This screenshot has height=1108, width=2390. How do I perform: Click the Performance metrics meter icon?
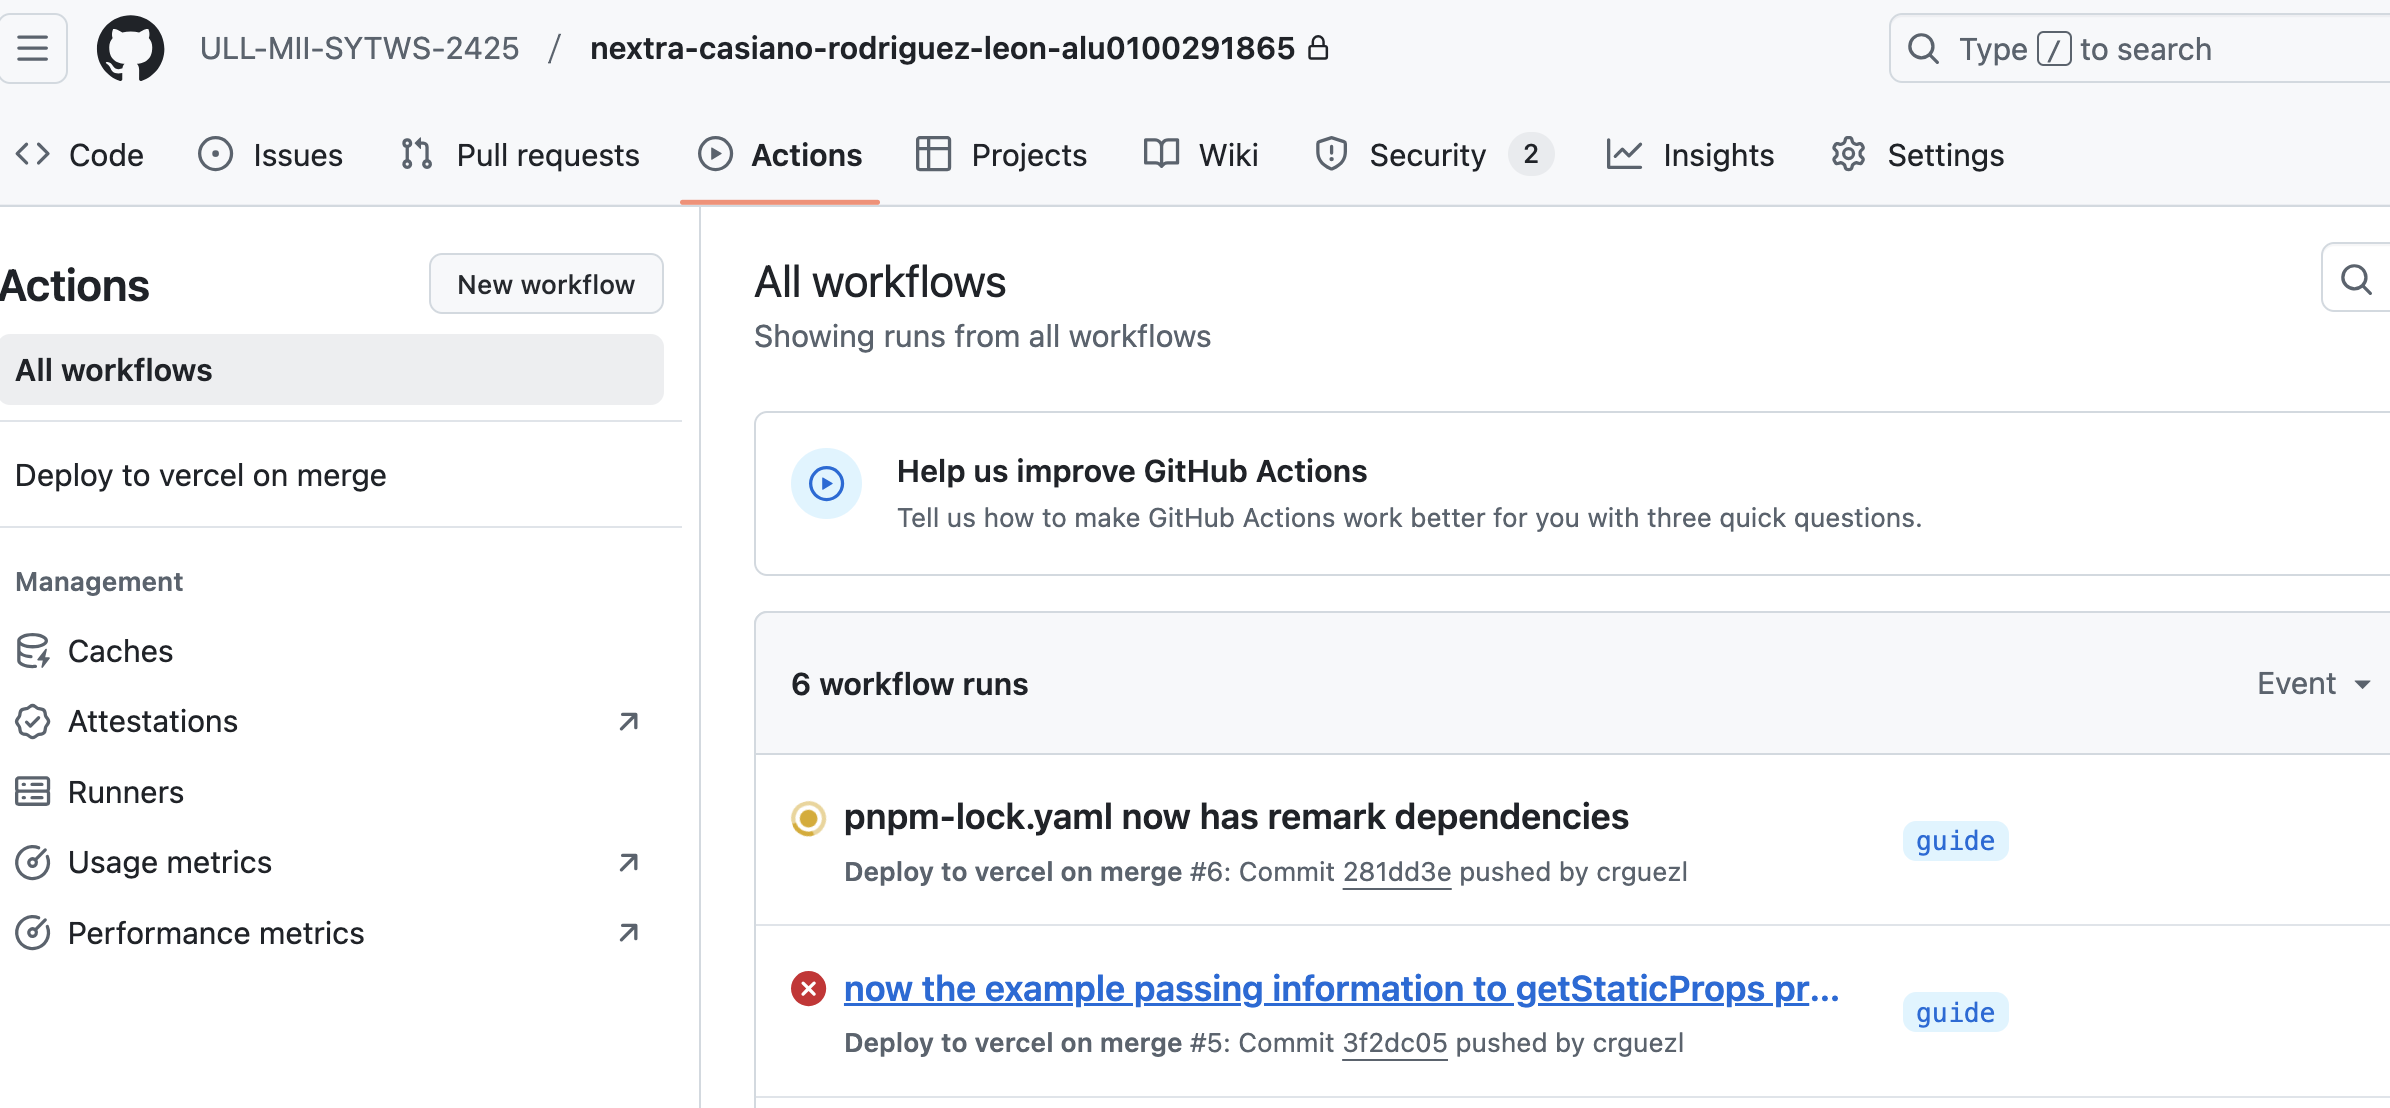[x=33, y=933]
